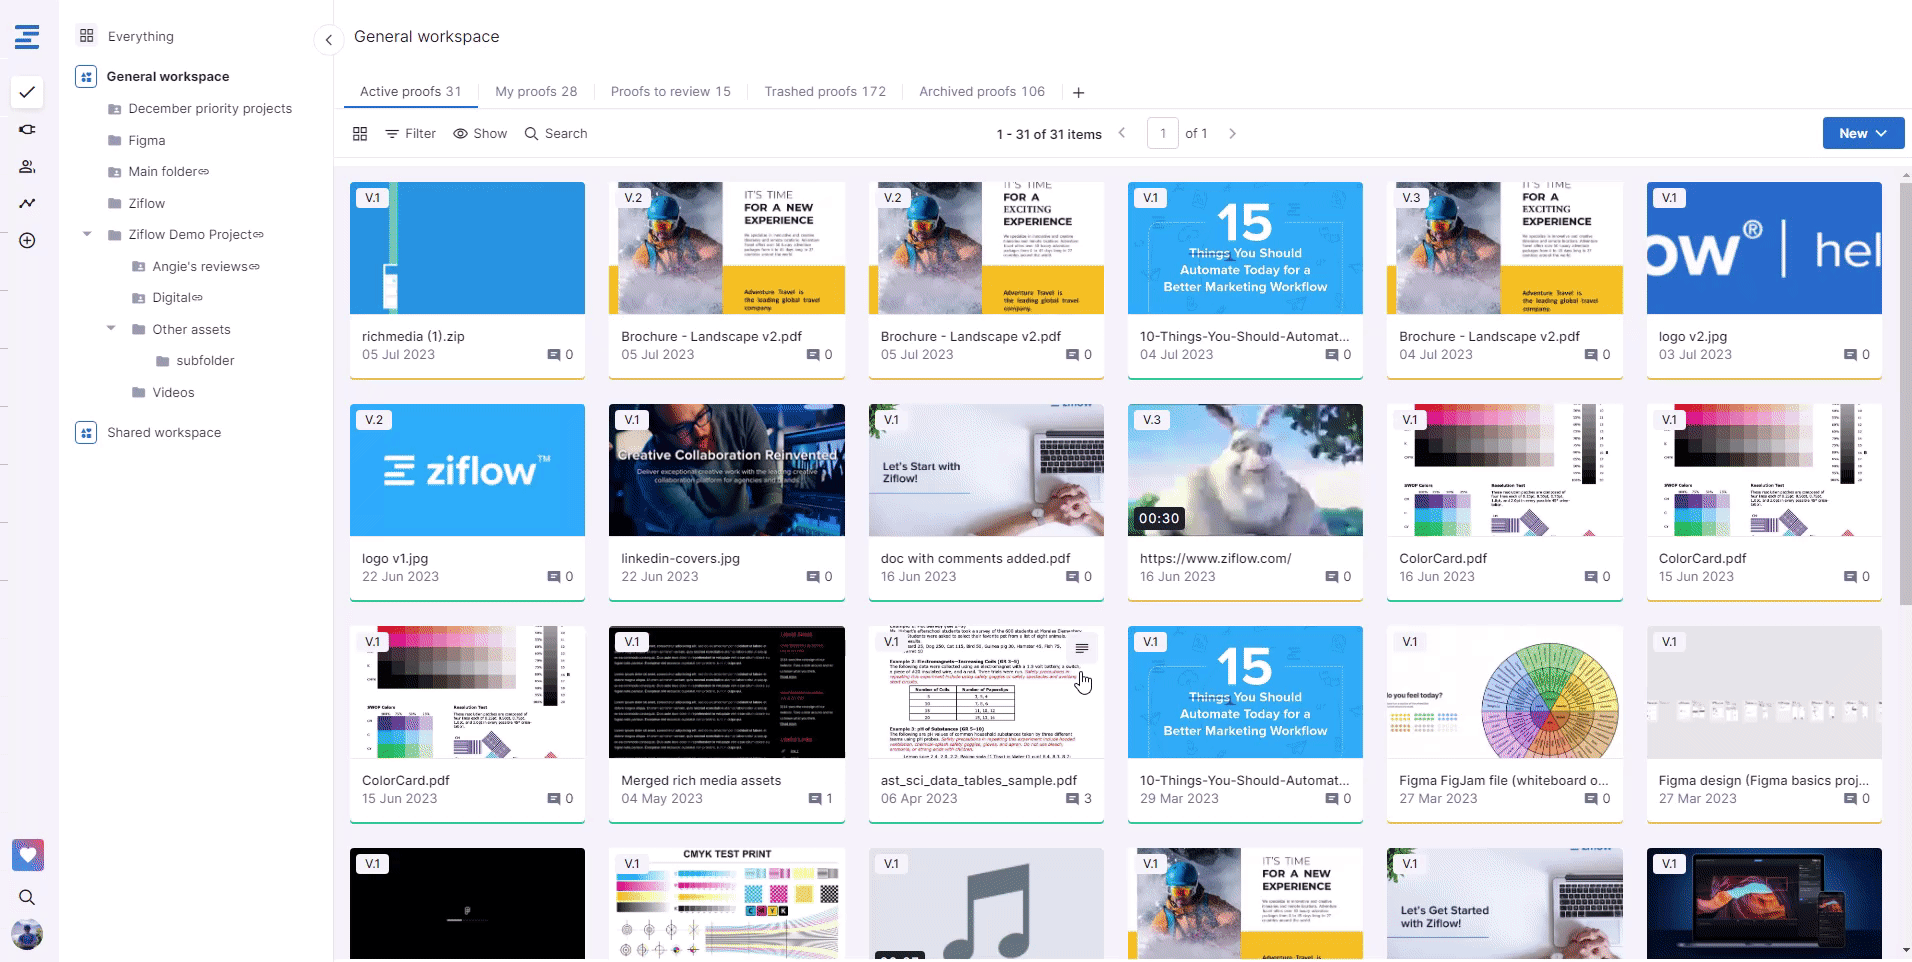Click the circled plus icon in sidebar
The image size is (1912, 962).
27,241
